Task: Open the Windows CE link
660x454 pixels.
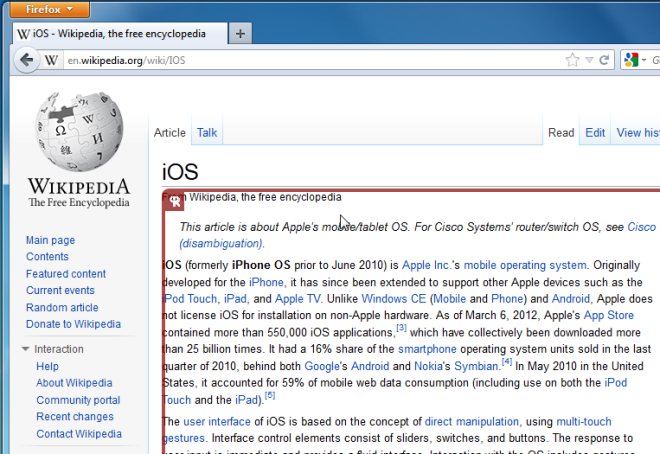Action: click(394, 299)
